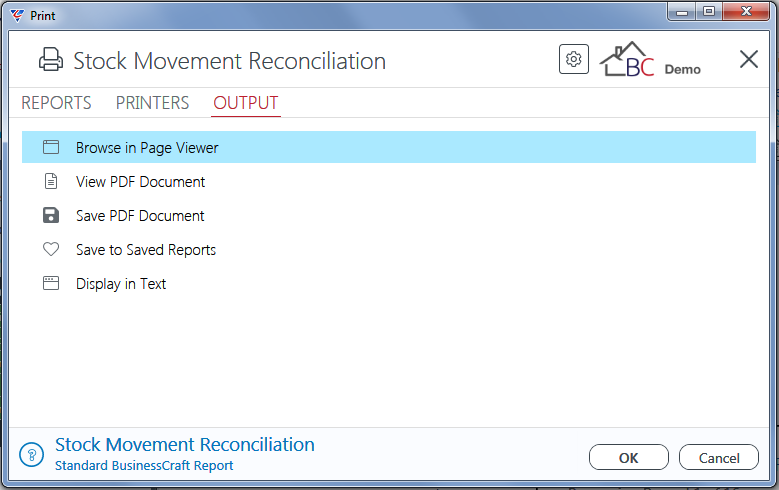Confirm with the OK button
This screenshot has height=490, width=779.
tap(629, 457)
